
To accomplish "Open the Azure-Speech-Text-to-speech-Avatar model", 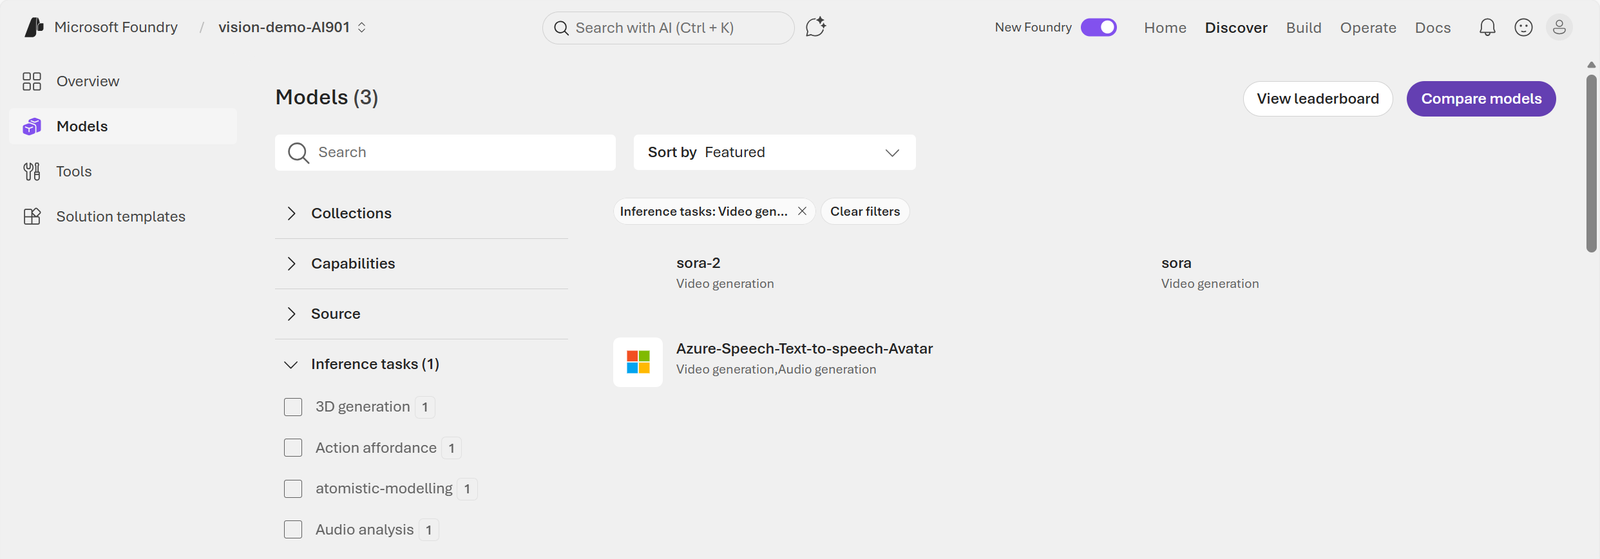I will pos(804,349).
